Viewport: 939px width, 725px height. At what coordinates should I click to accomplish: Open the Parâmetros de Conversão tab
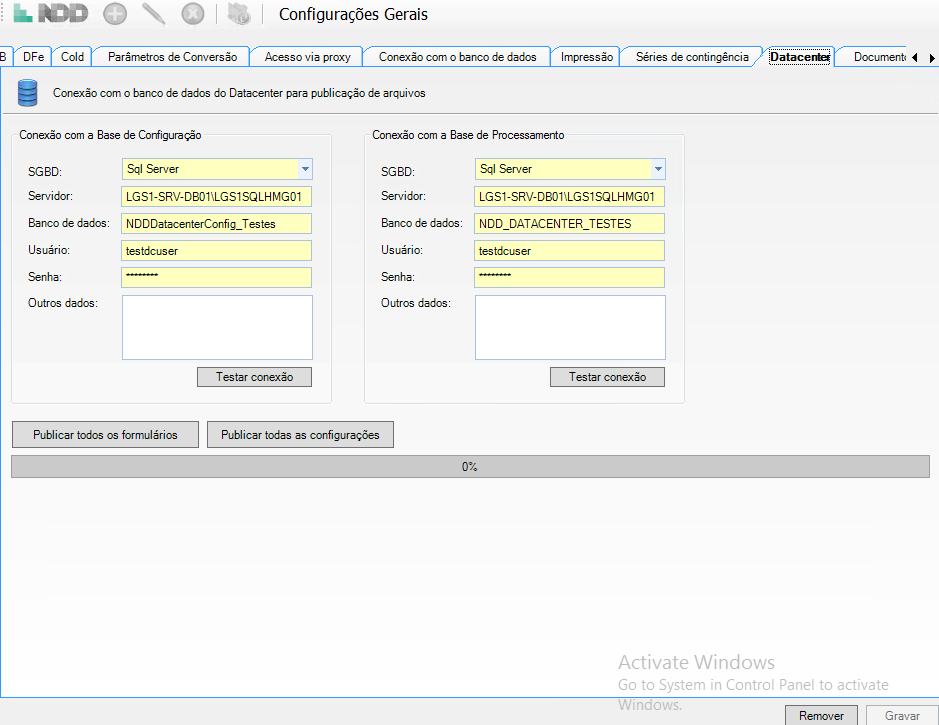(x=172, y=57)
